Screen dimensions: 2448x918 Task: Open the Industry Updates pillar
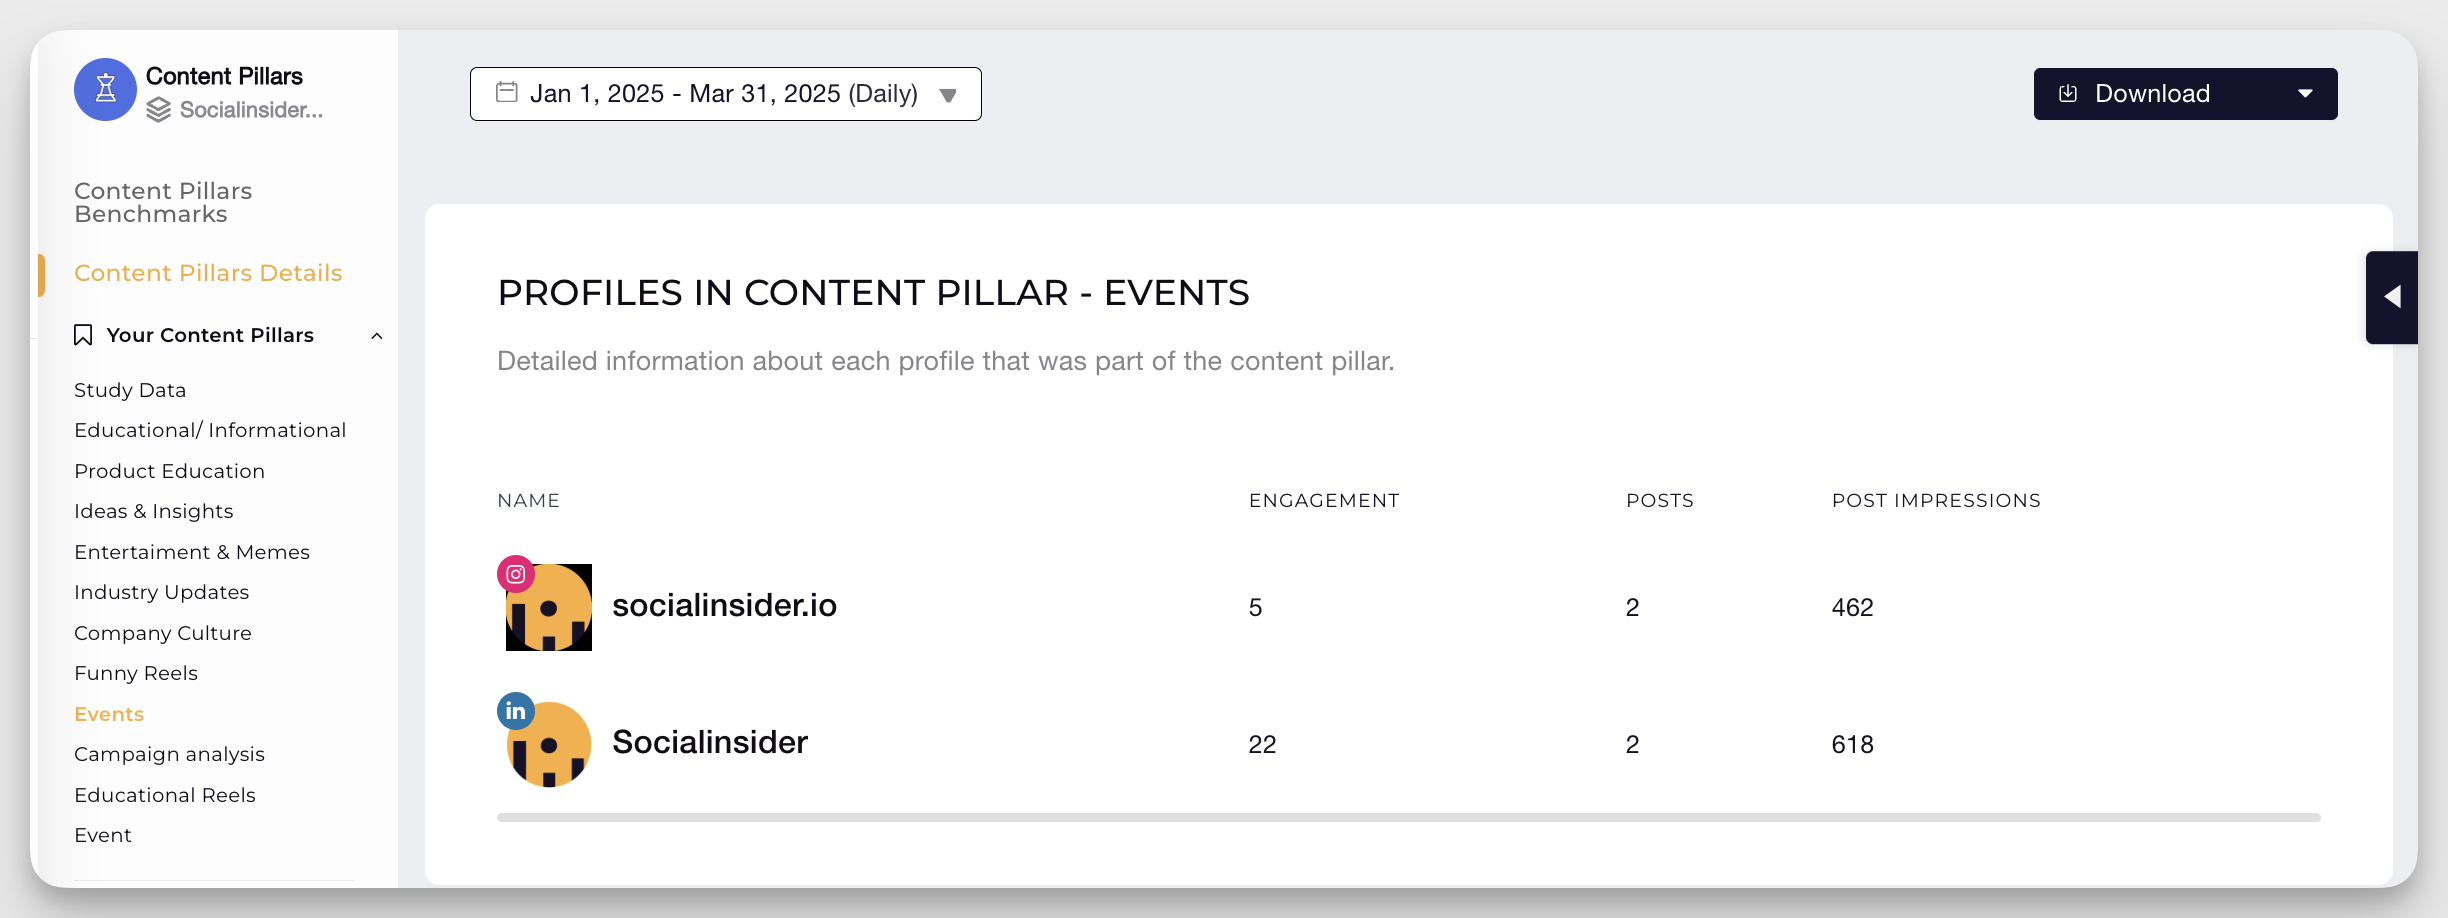tap(161, 592)
